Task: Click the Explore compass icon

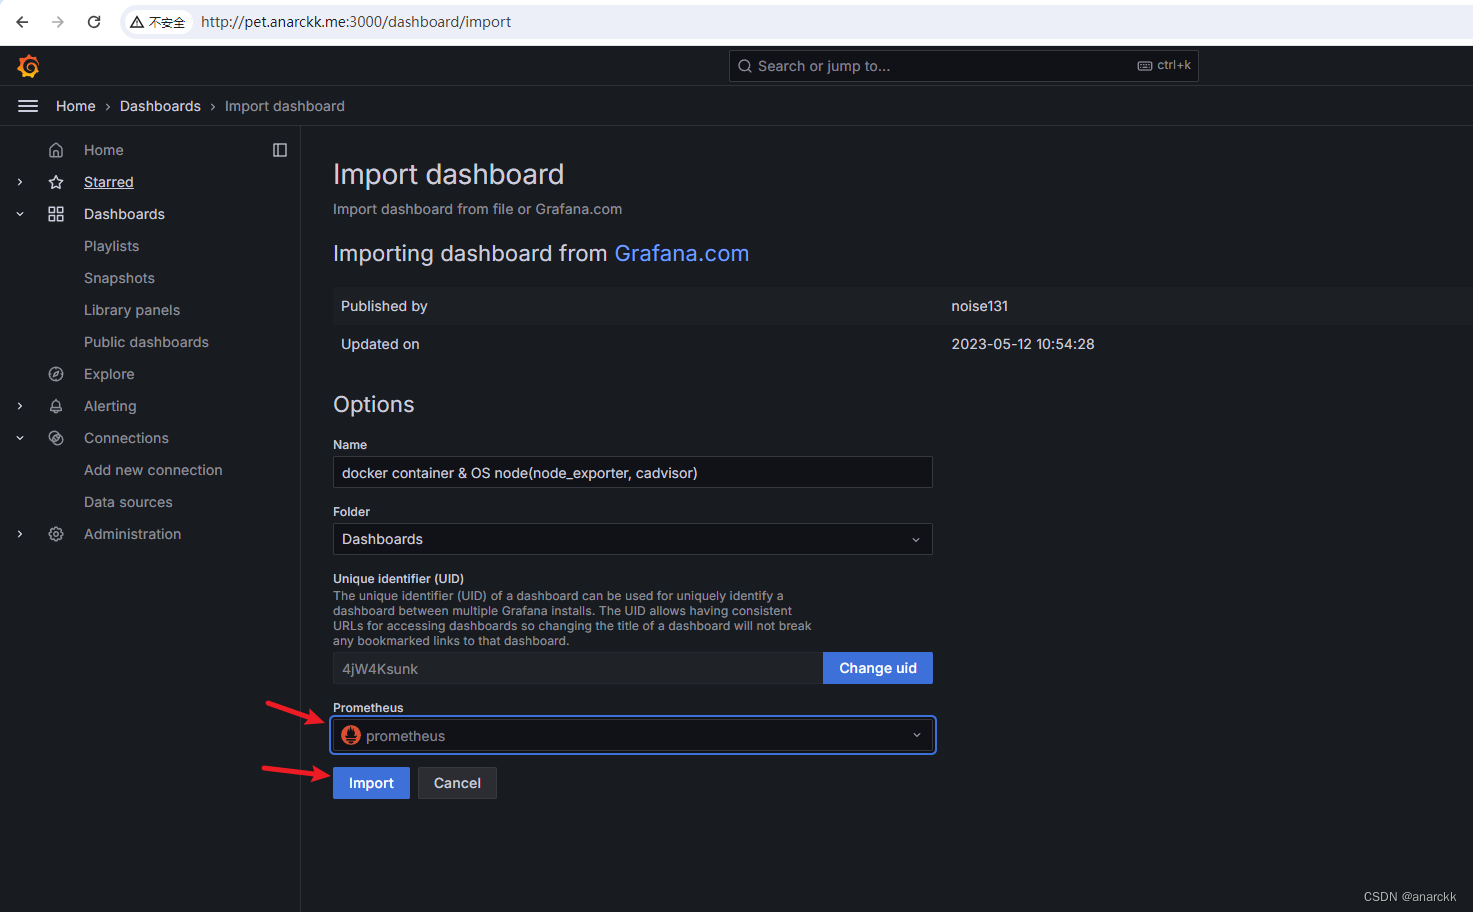Action: click(56, 374)
